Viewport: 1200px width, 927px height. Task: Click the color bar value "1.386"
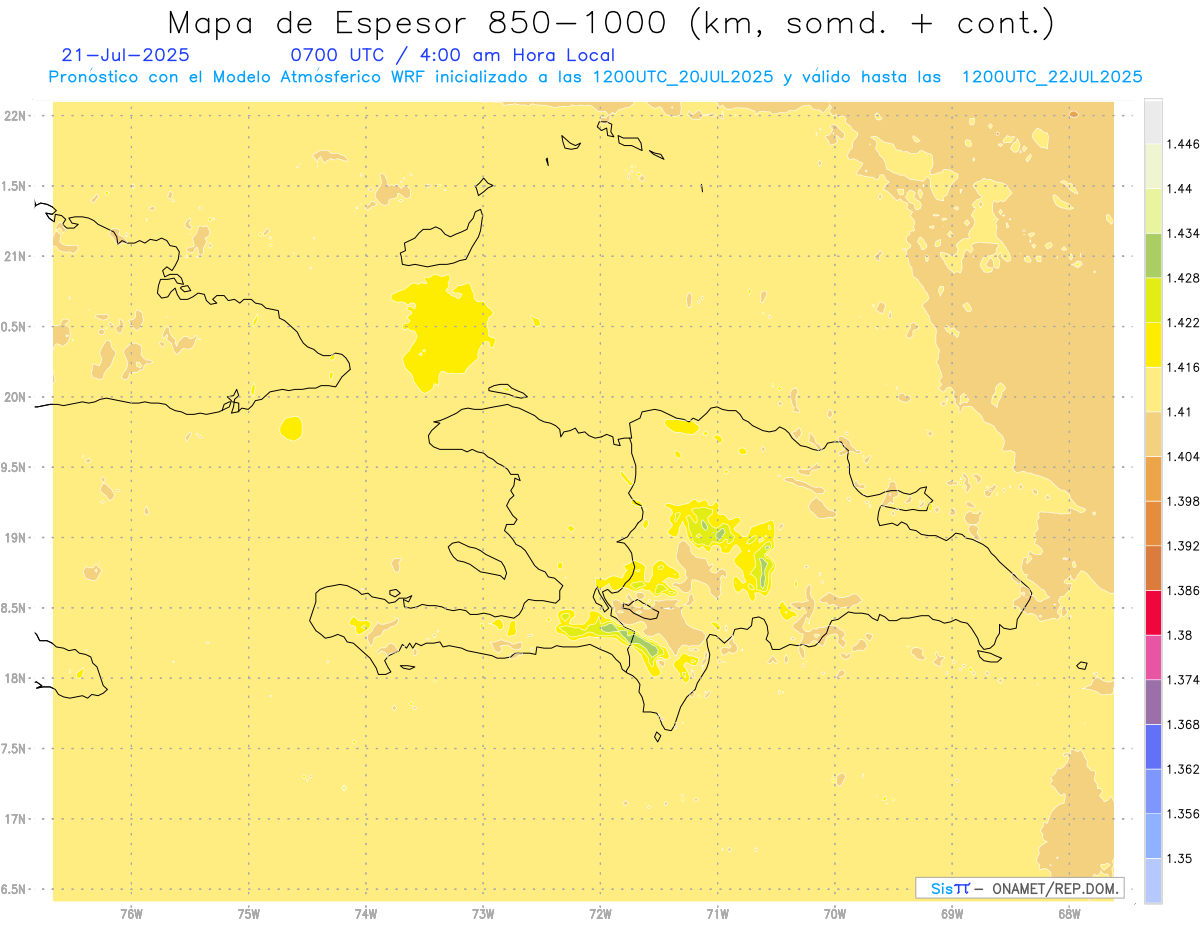point(1183,590)
